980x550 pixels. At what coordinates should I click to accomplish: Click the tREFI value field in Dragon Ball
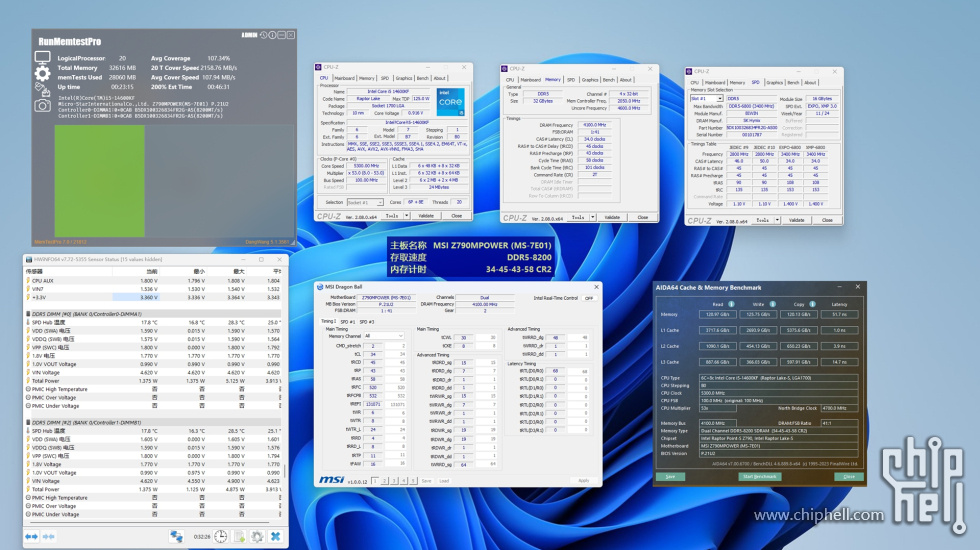pyautogui.click(x=373, y=404)
